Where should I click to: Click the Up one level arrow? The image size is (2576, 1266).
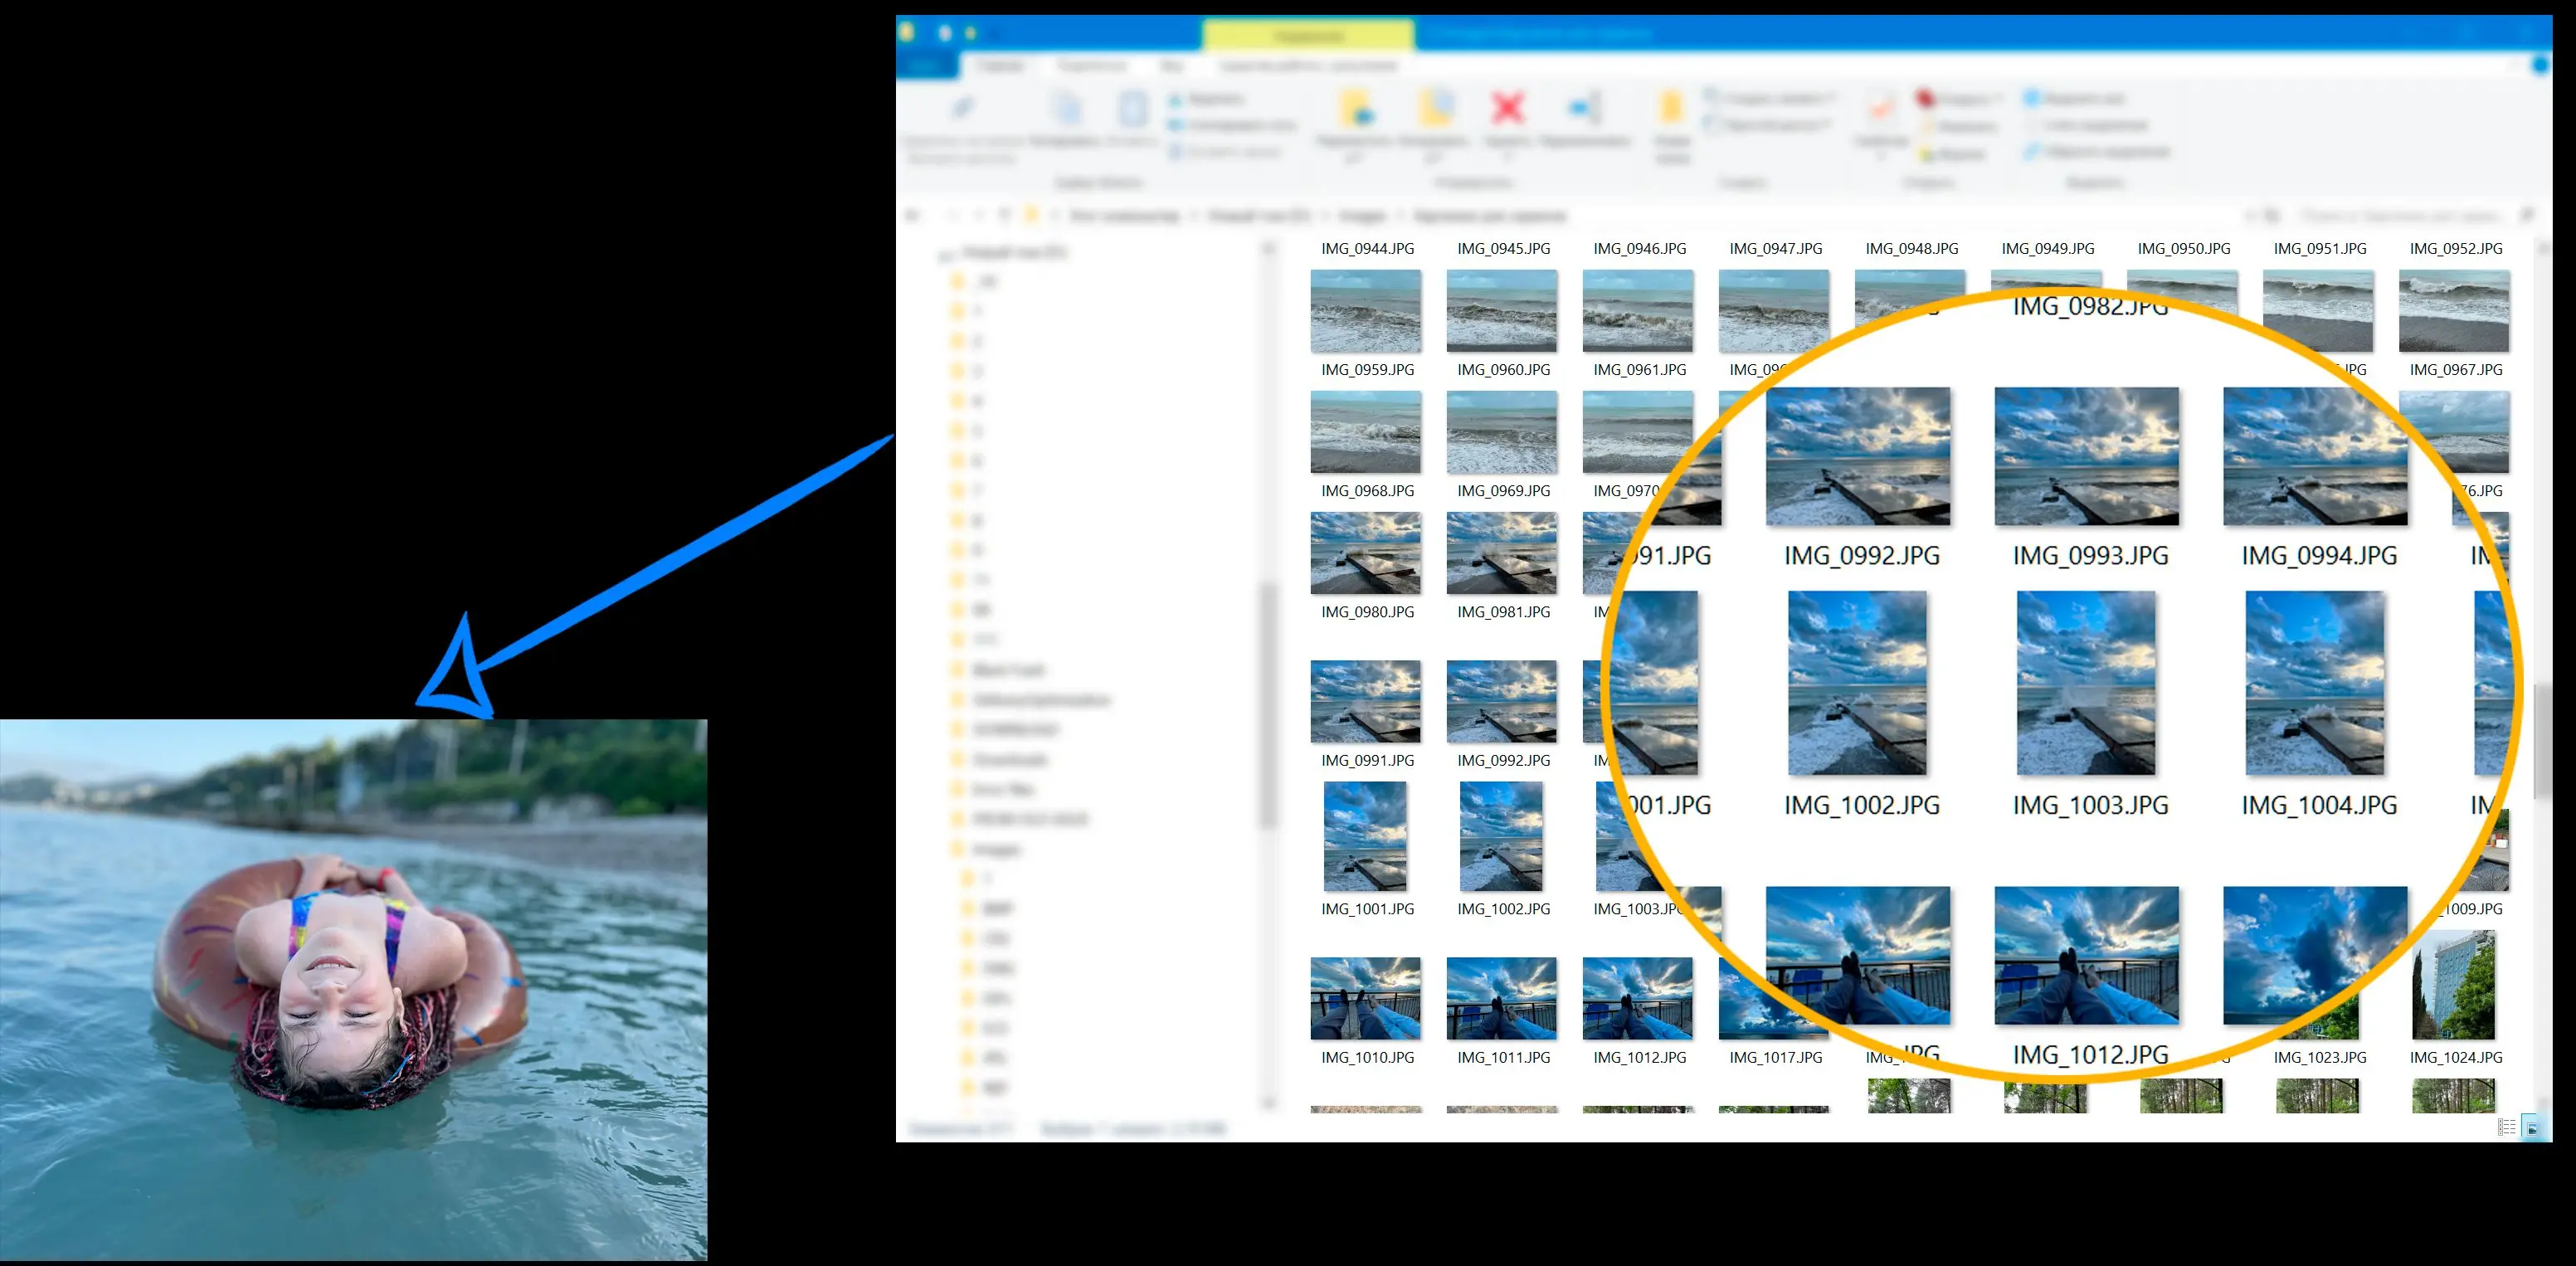[1005, 215]
